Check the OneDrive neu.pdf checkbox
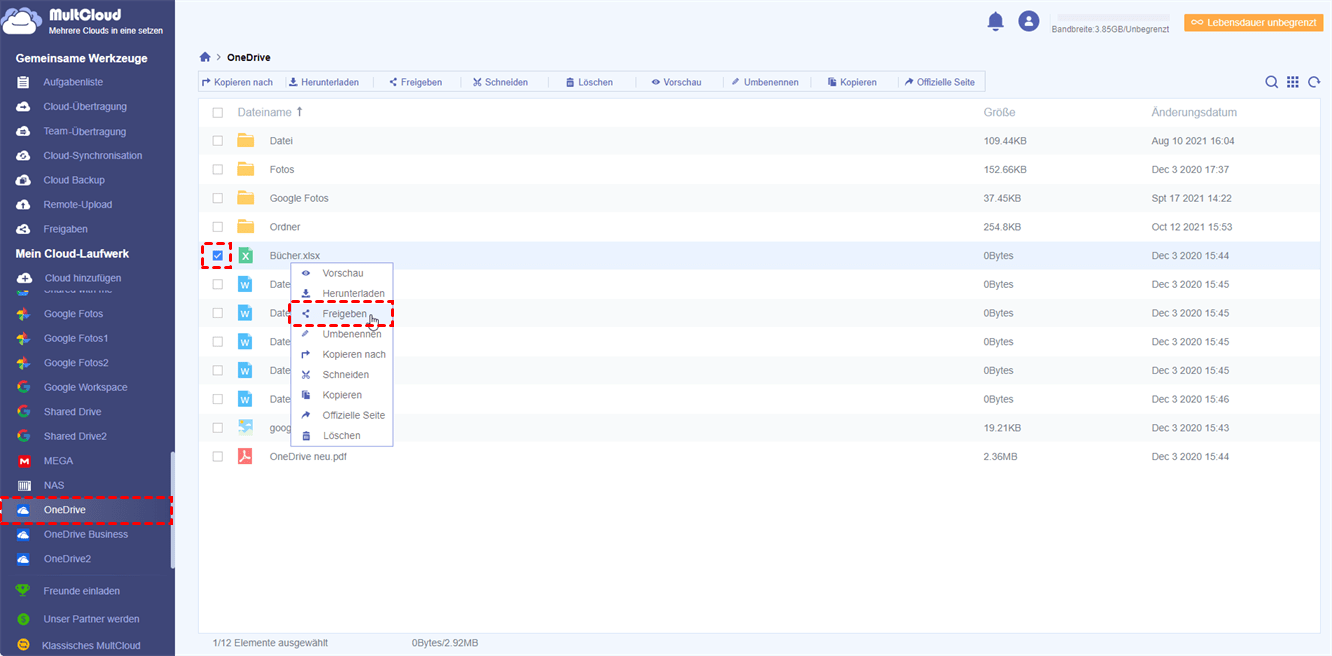This screenshot has height=656, width=1332. (218, 456)
